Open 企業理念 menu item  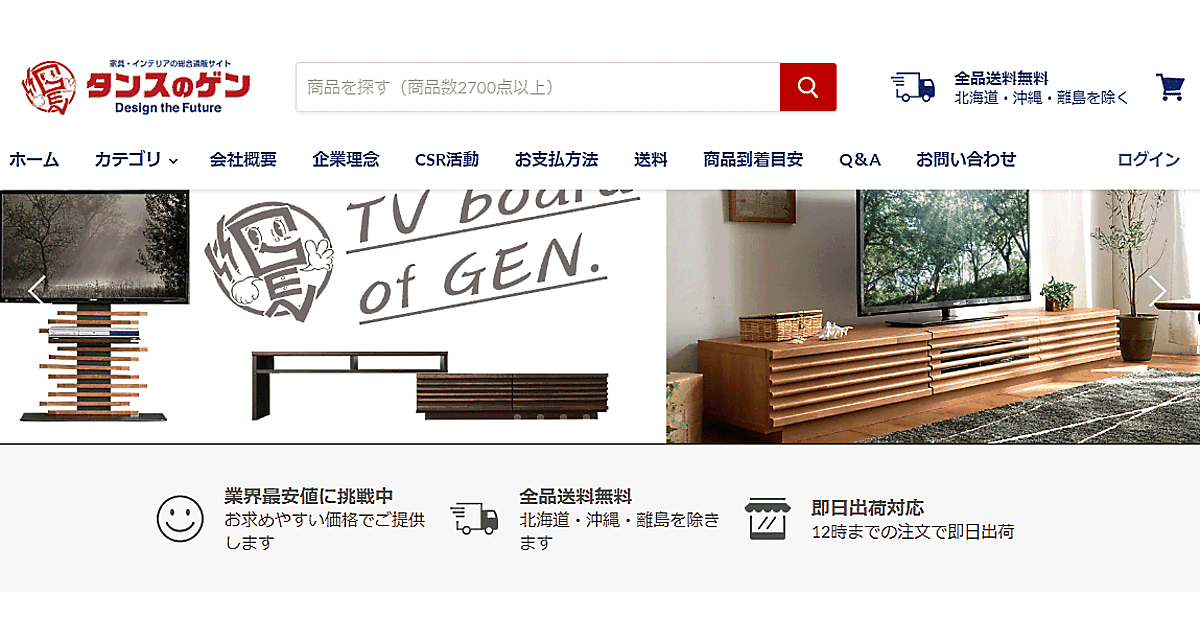pyautogui.click(x=346, y=159)
